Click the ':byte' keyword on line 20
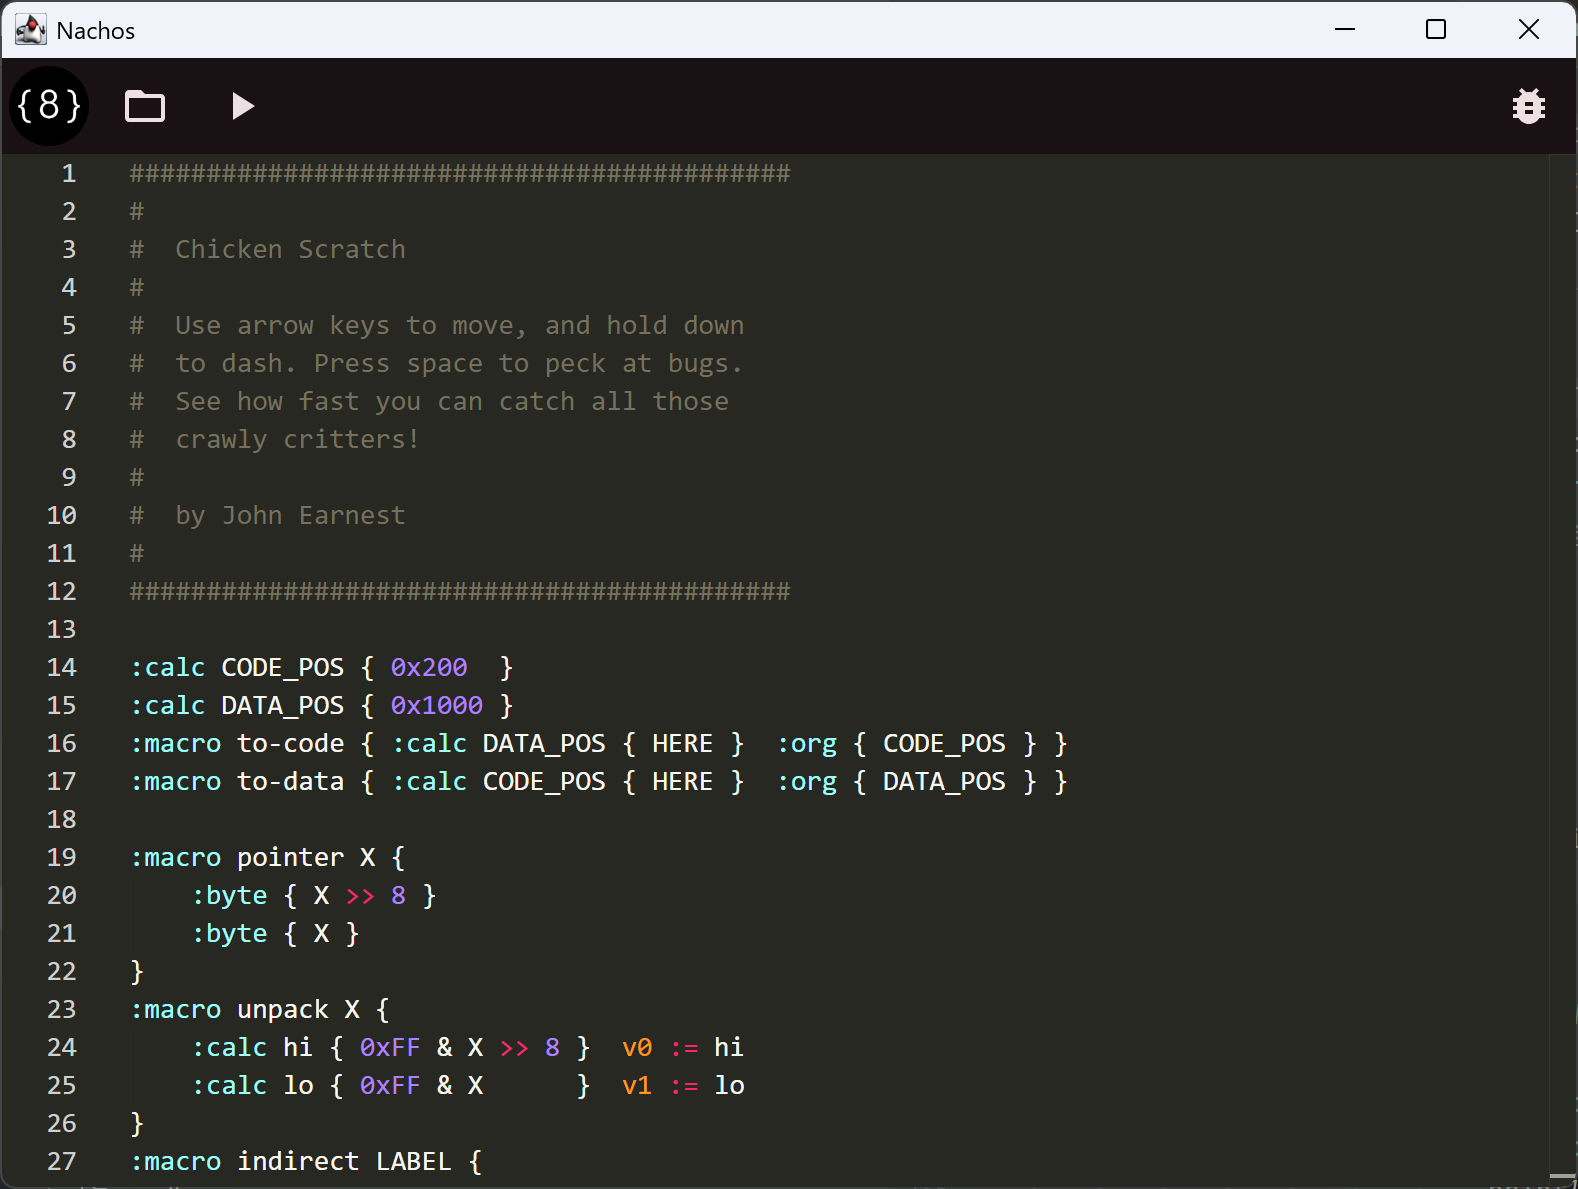The width and height of the screenshot is (1578, 1189). (230, 896)
